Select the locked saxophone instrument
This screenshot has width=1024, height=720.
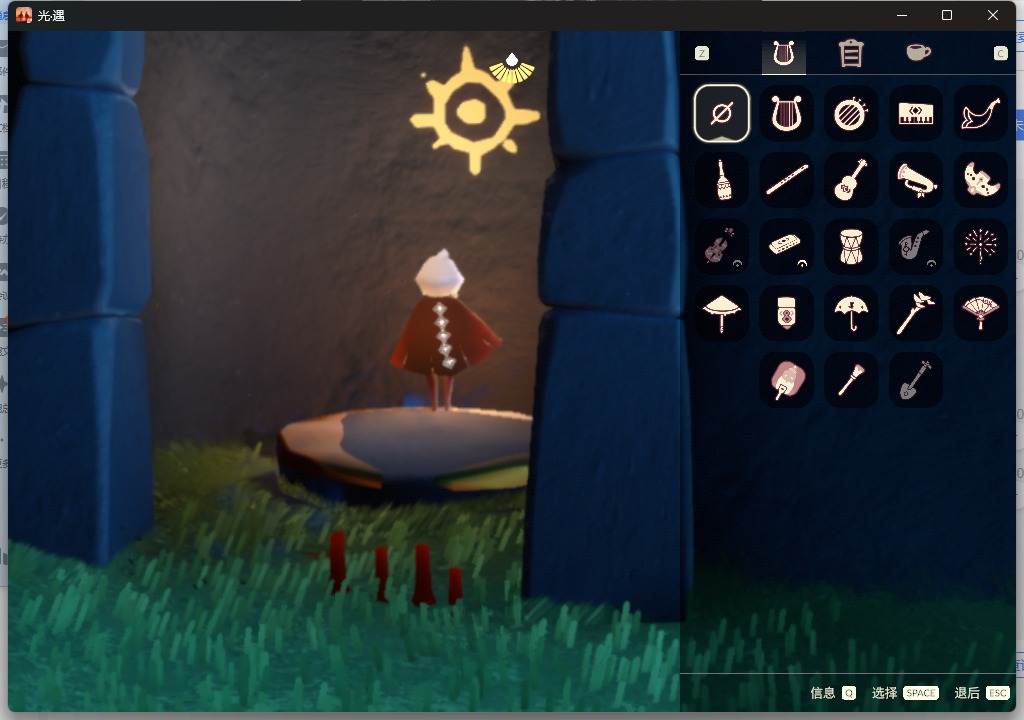[916, 246]
